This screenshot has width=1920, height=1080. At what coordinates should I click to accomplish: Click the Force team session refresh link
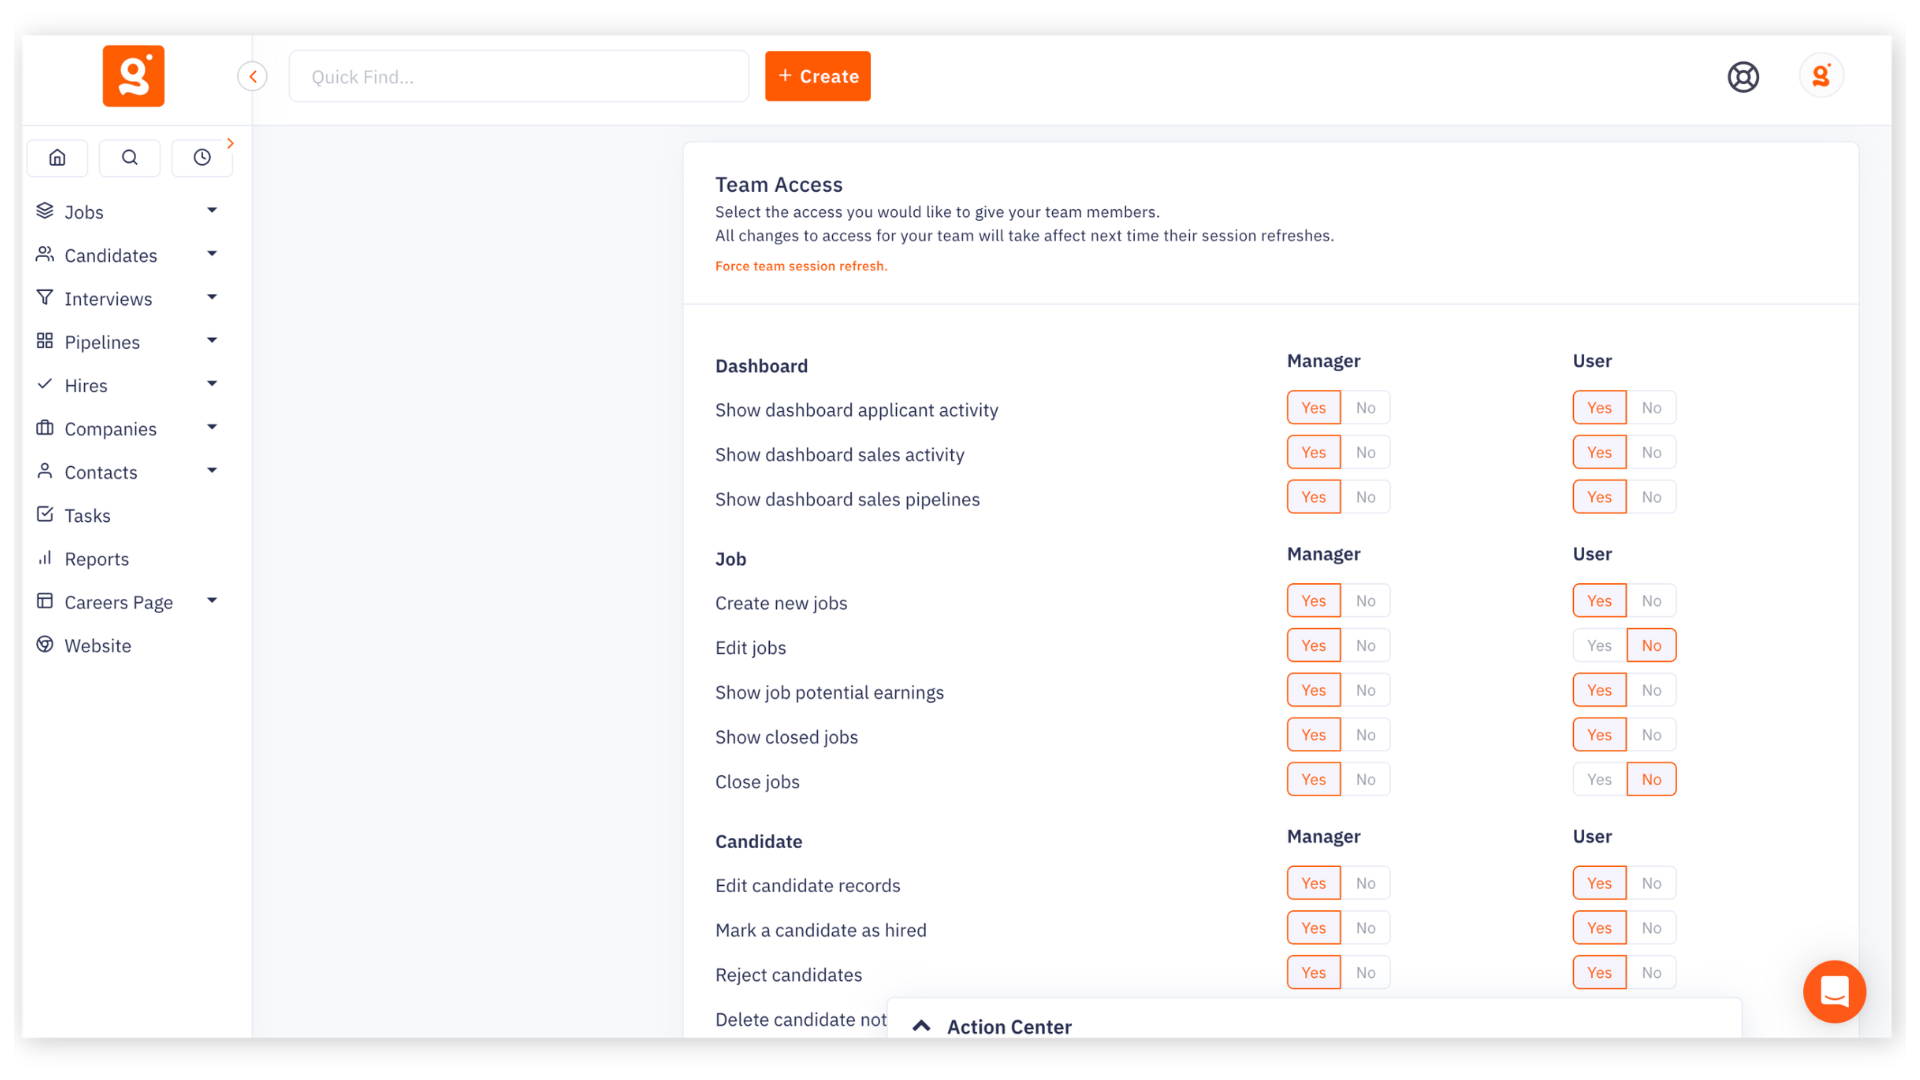(x=800, y=266)
